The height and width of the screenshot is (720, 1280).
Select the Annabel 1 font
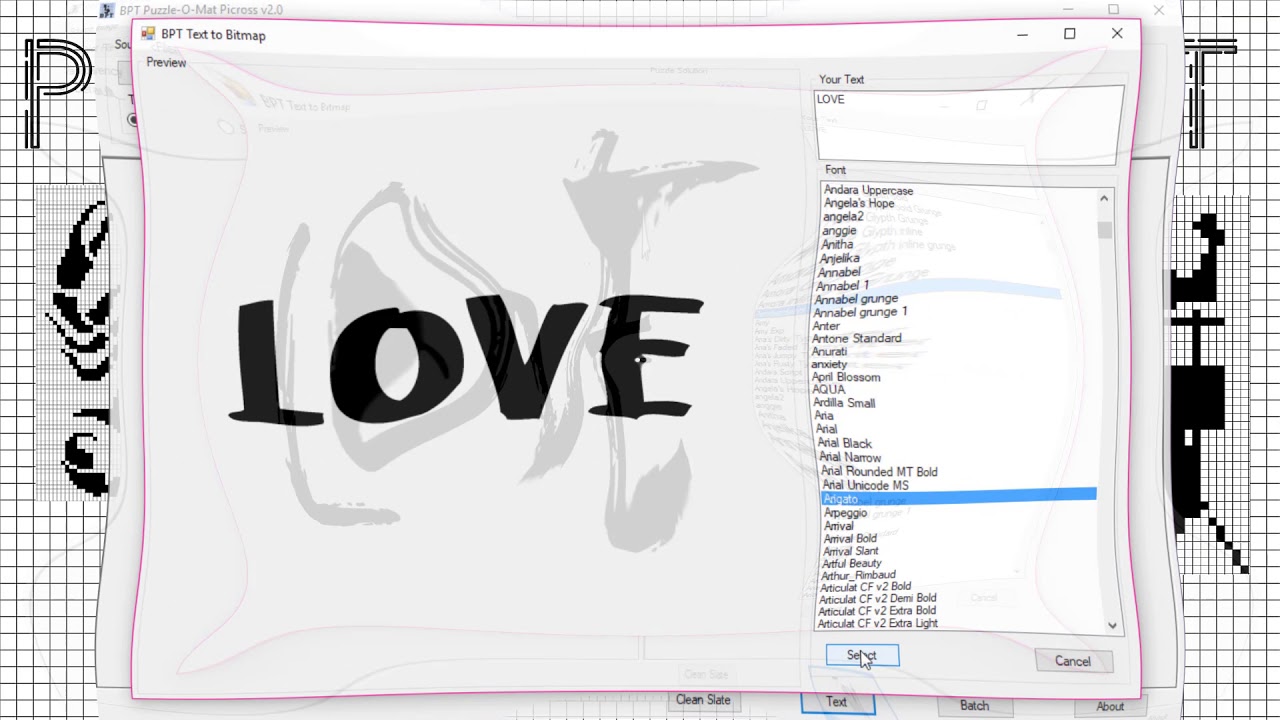(x=843, y=286)
